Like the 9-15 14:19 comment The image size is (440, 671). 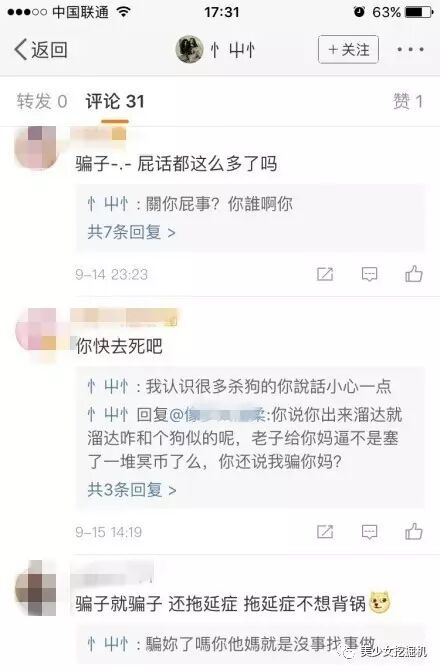414,531
